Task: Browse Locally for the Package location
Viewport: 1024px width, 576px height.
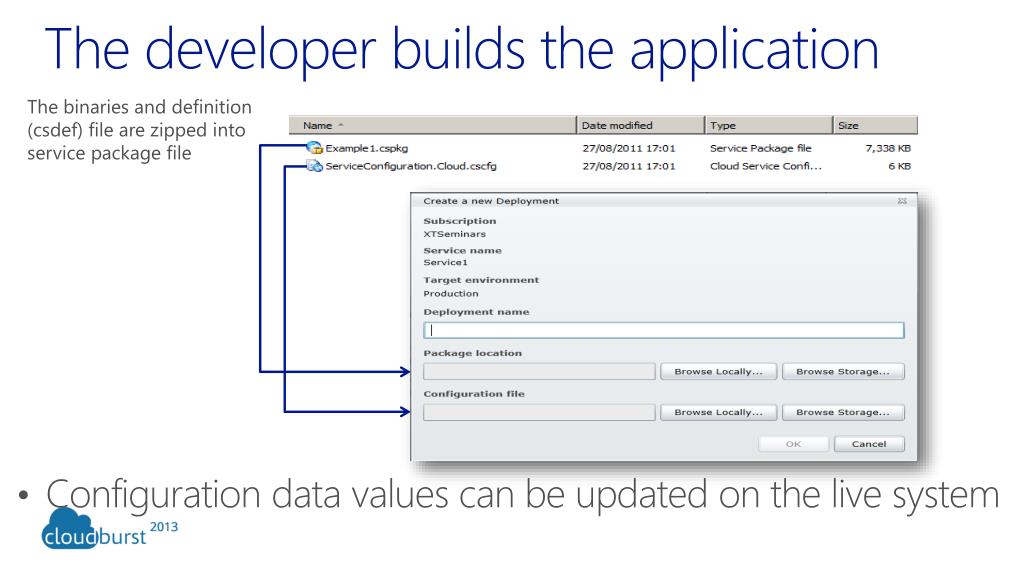Action: tap(718, 372)
